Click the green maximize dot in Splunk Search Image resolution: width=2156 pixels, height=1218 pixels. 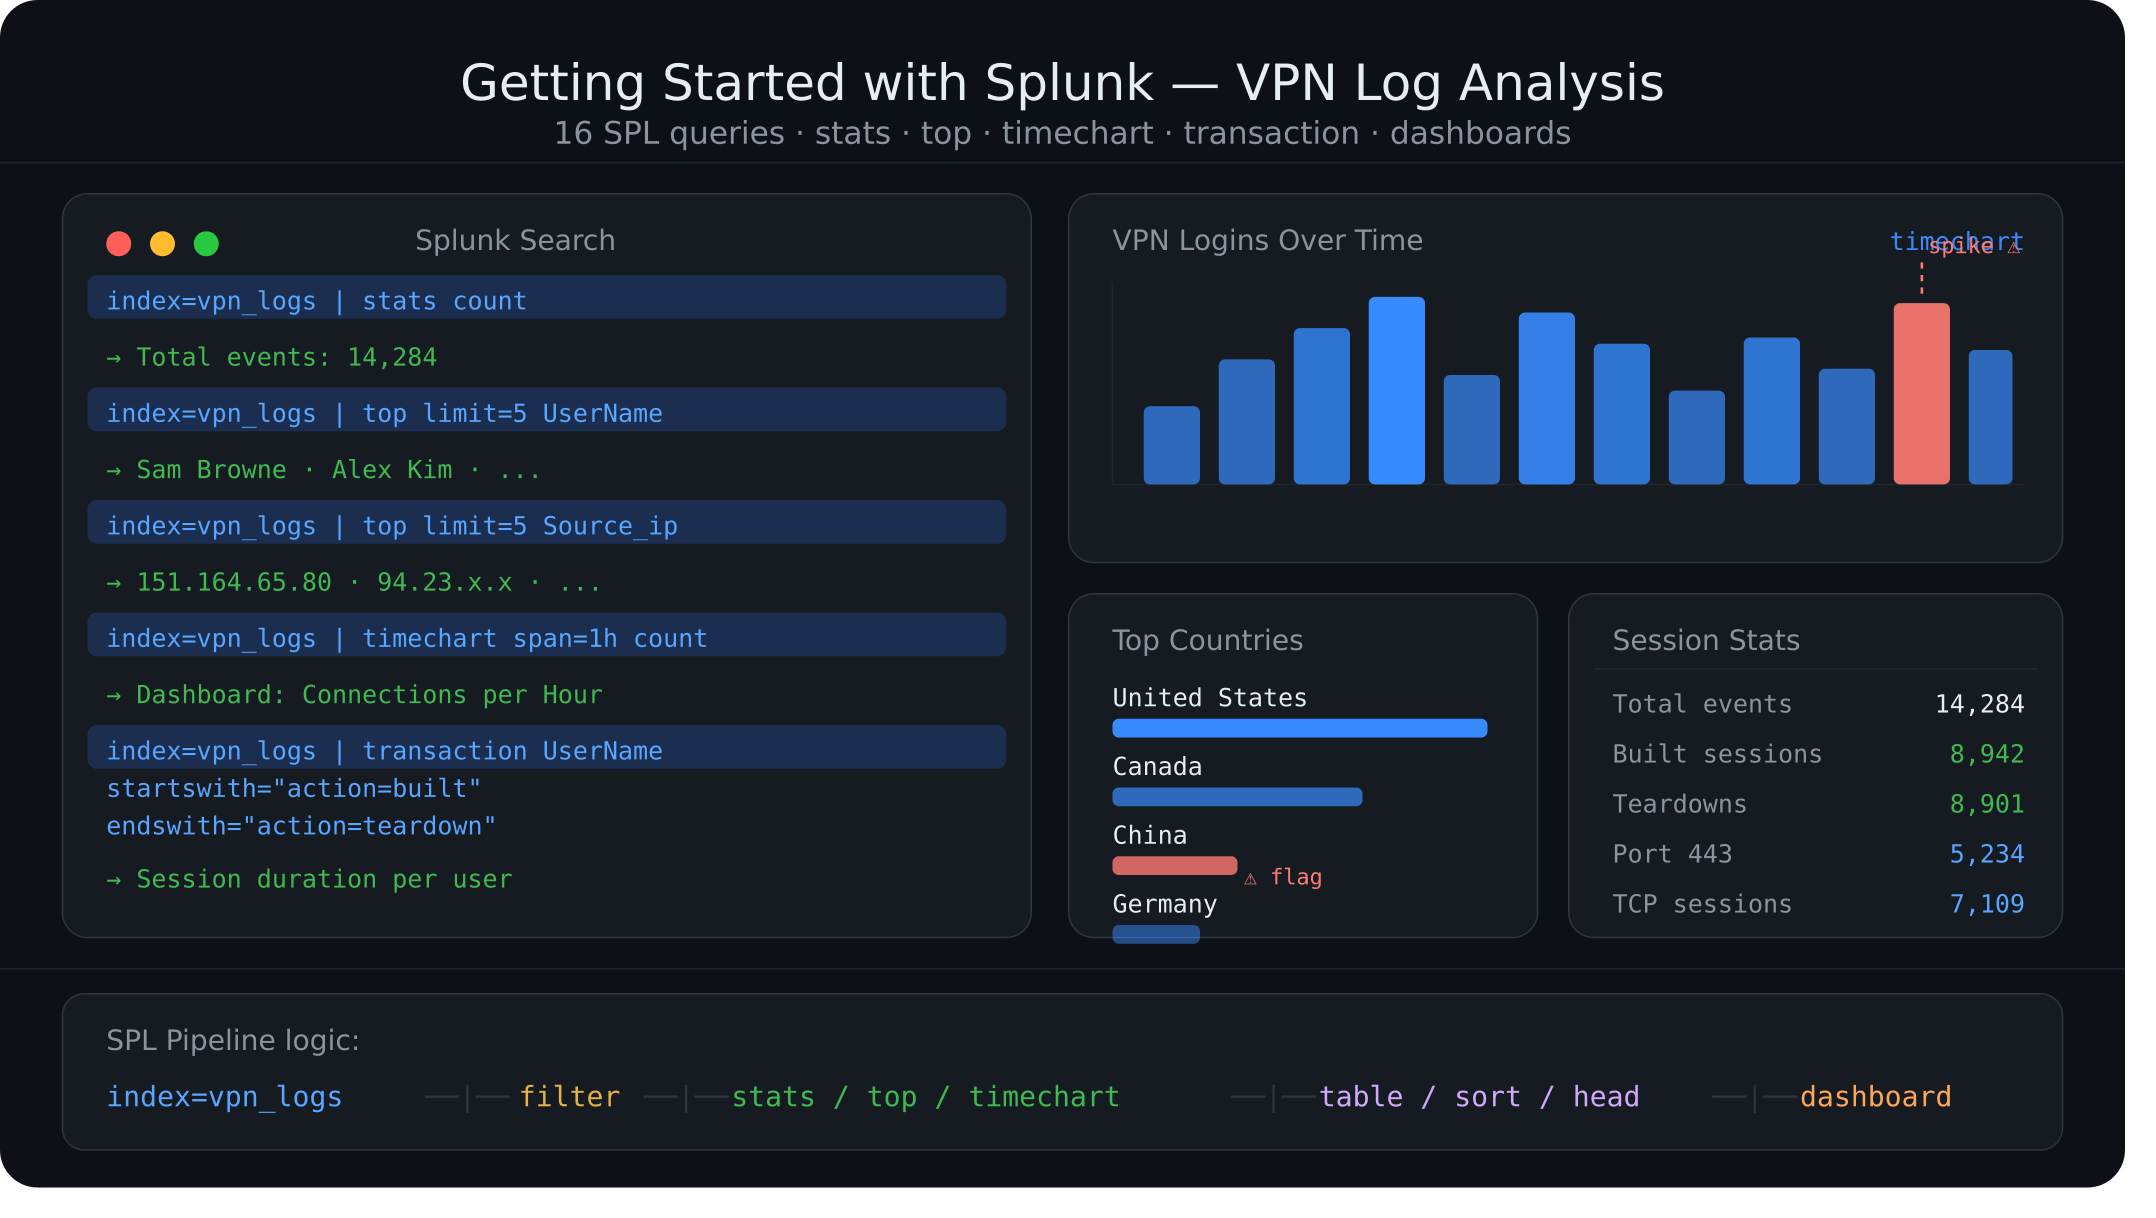(206, 244)
